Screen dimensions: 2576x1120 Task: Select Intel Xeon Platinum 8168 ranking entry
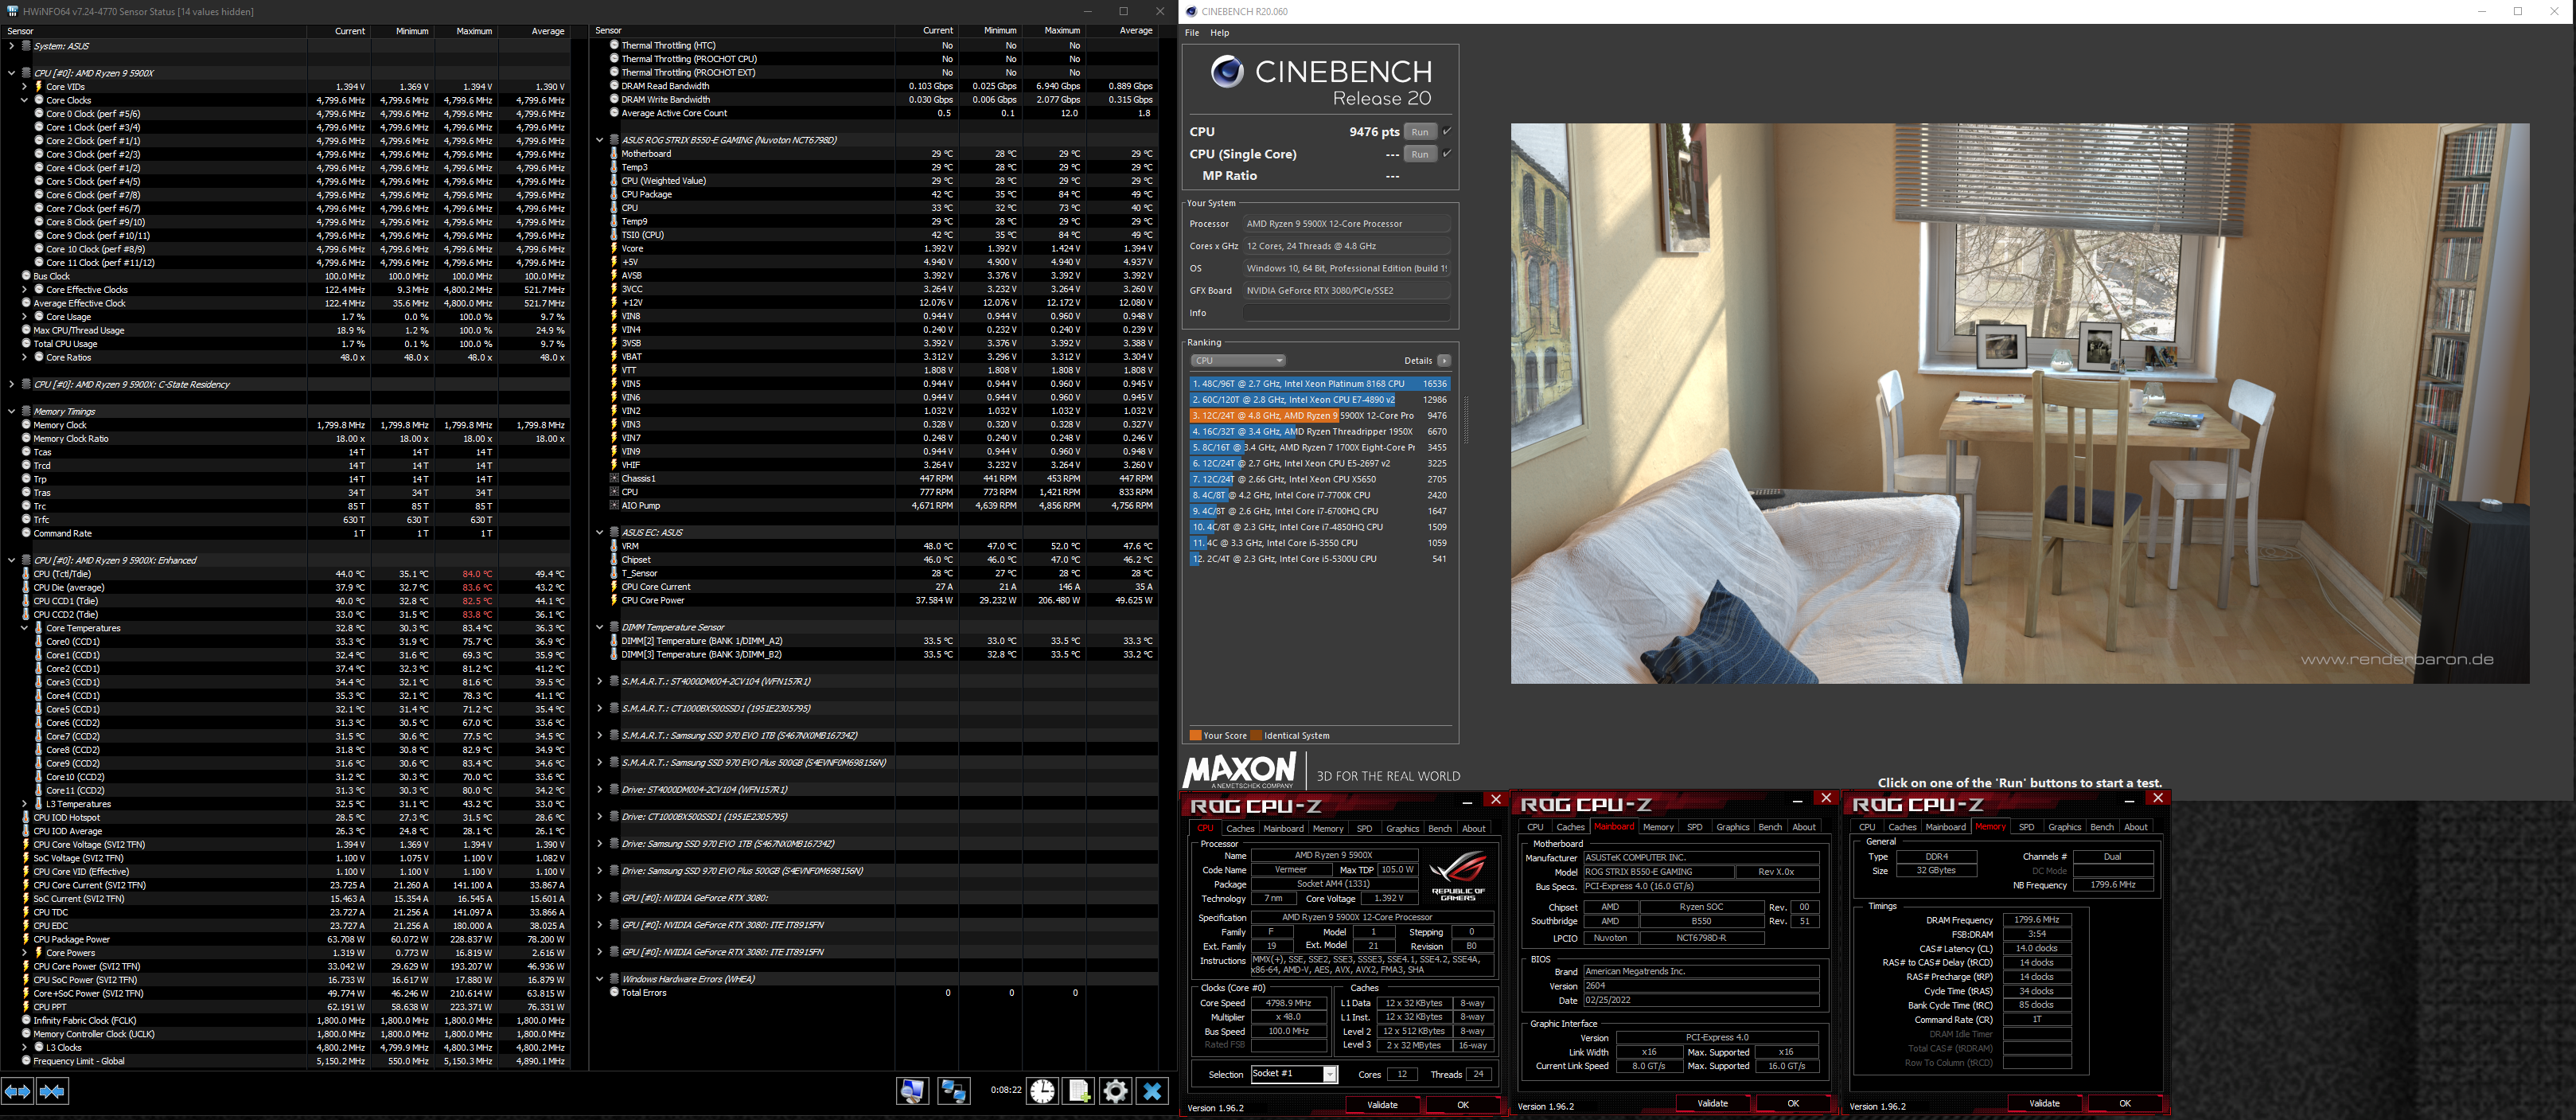coord(1320,383)
